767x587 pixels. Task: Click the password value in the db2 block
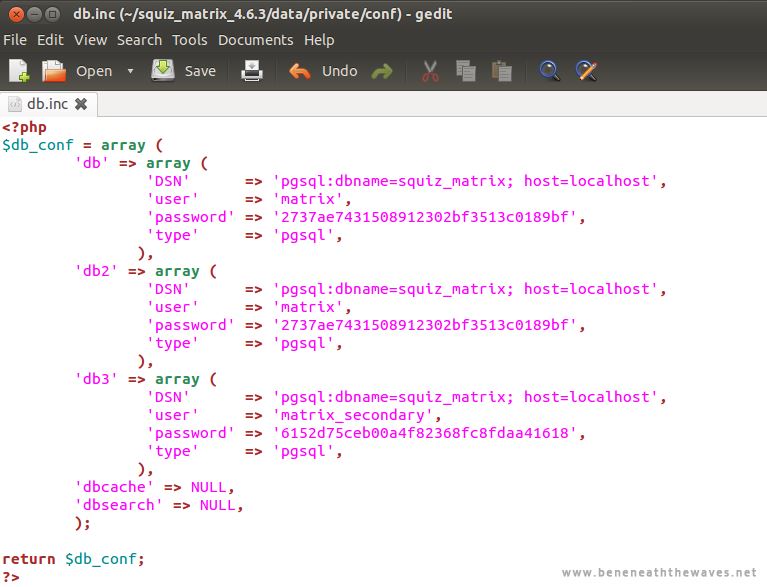pos(425,325)
